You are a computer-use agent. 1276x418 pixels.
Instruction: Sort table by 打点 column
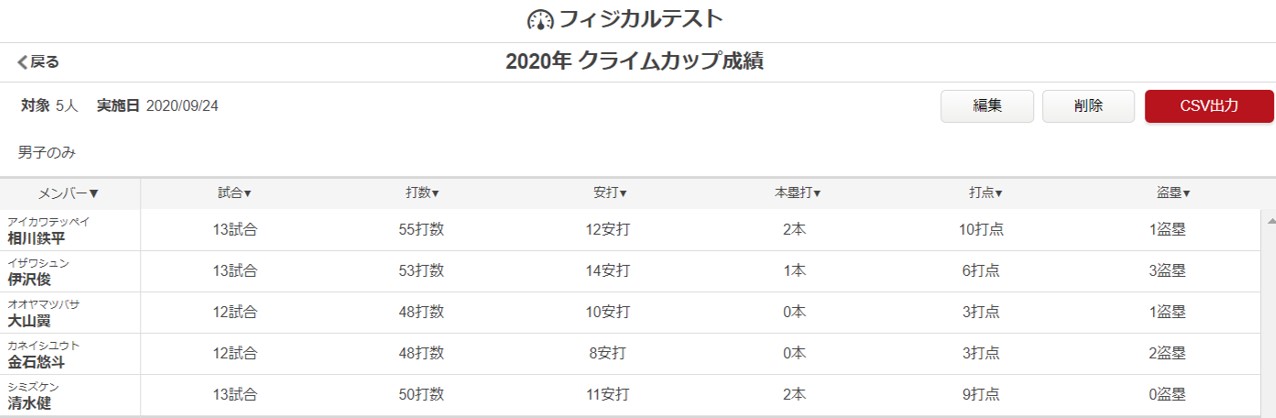click(x=984, y=193)
